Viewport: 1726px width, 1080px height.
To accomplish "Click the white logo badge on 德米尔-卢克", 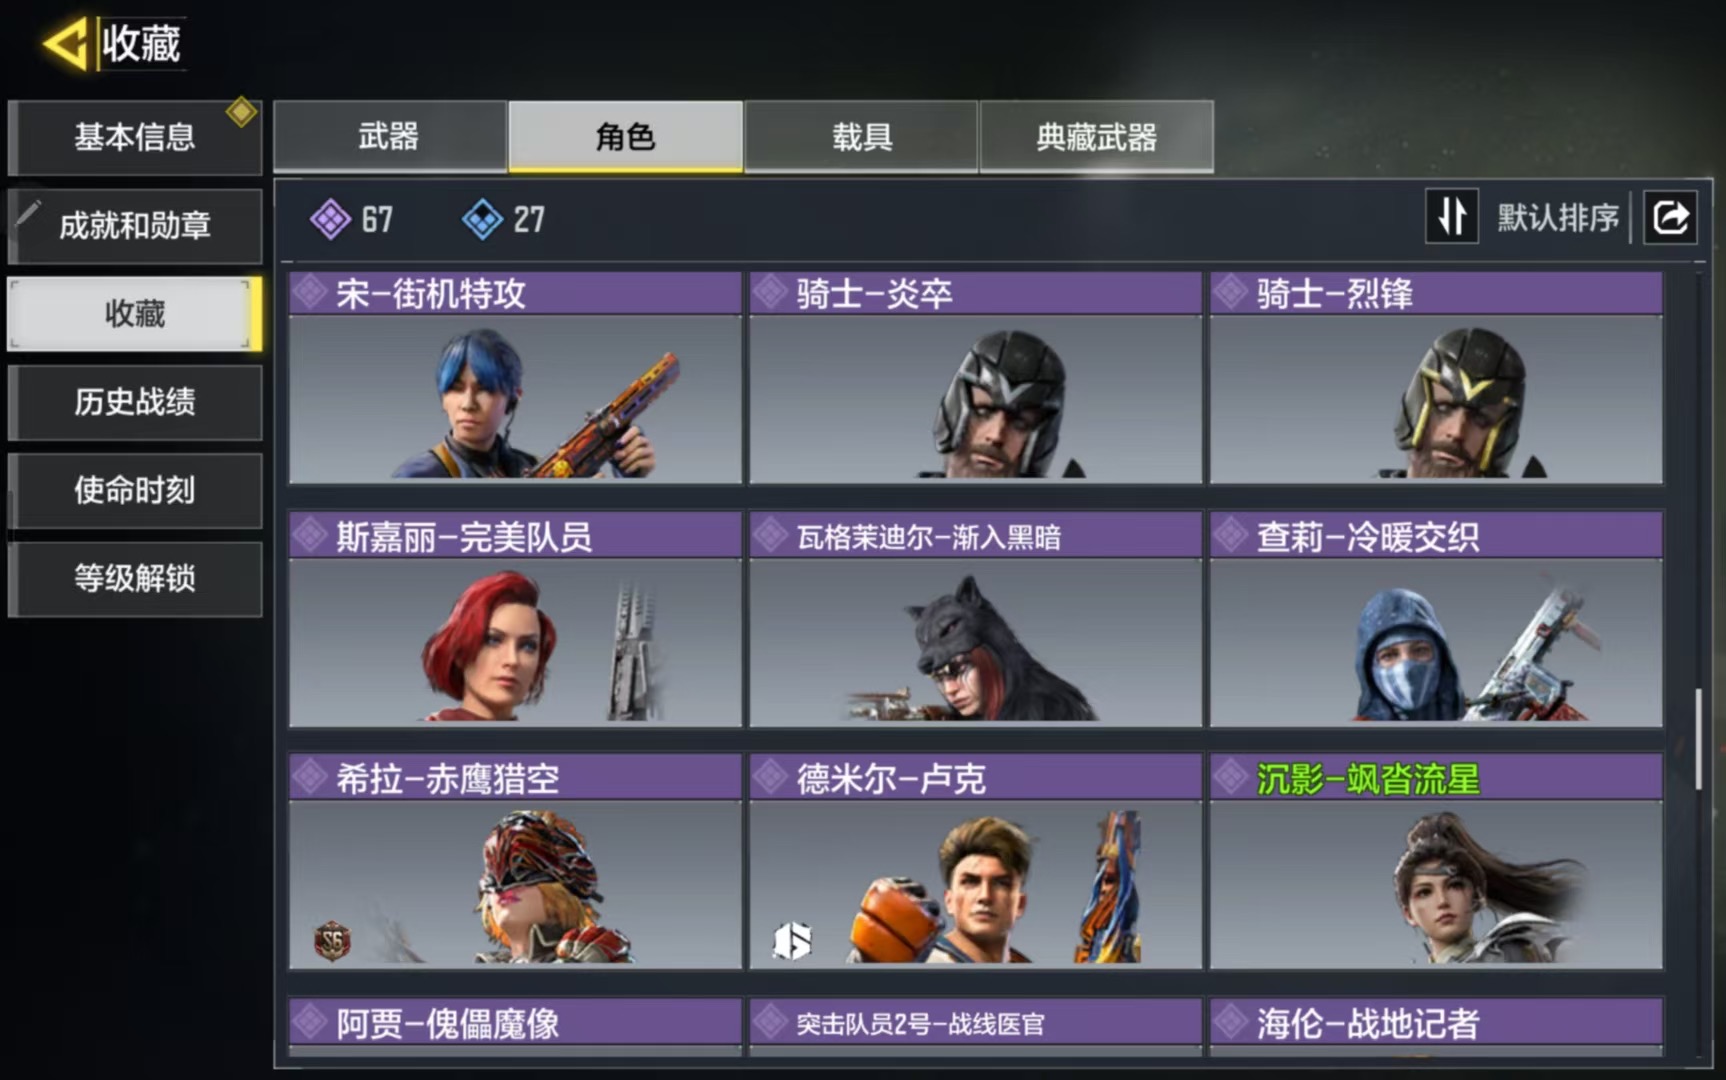I will (x=792, y=941).
